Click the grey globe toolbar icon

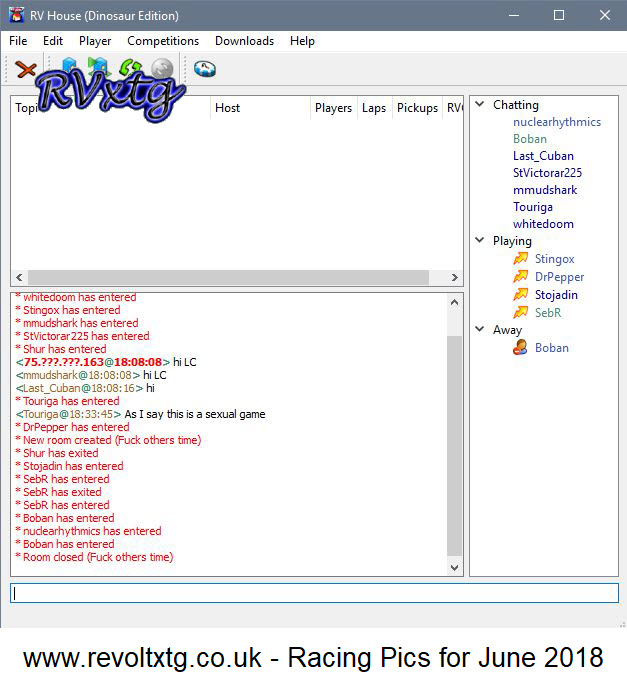point(162,68)
